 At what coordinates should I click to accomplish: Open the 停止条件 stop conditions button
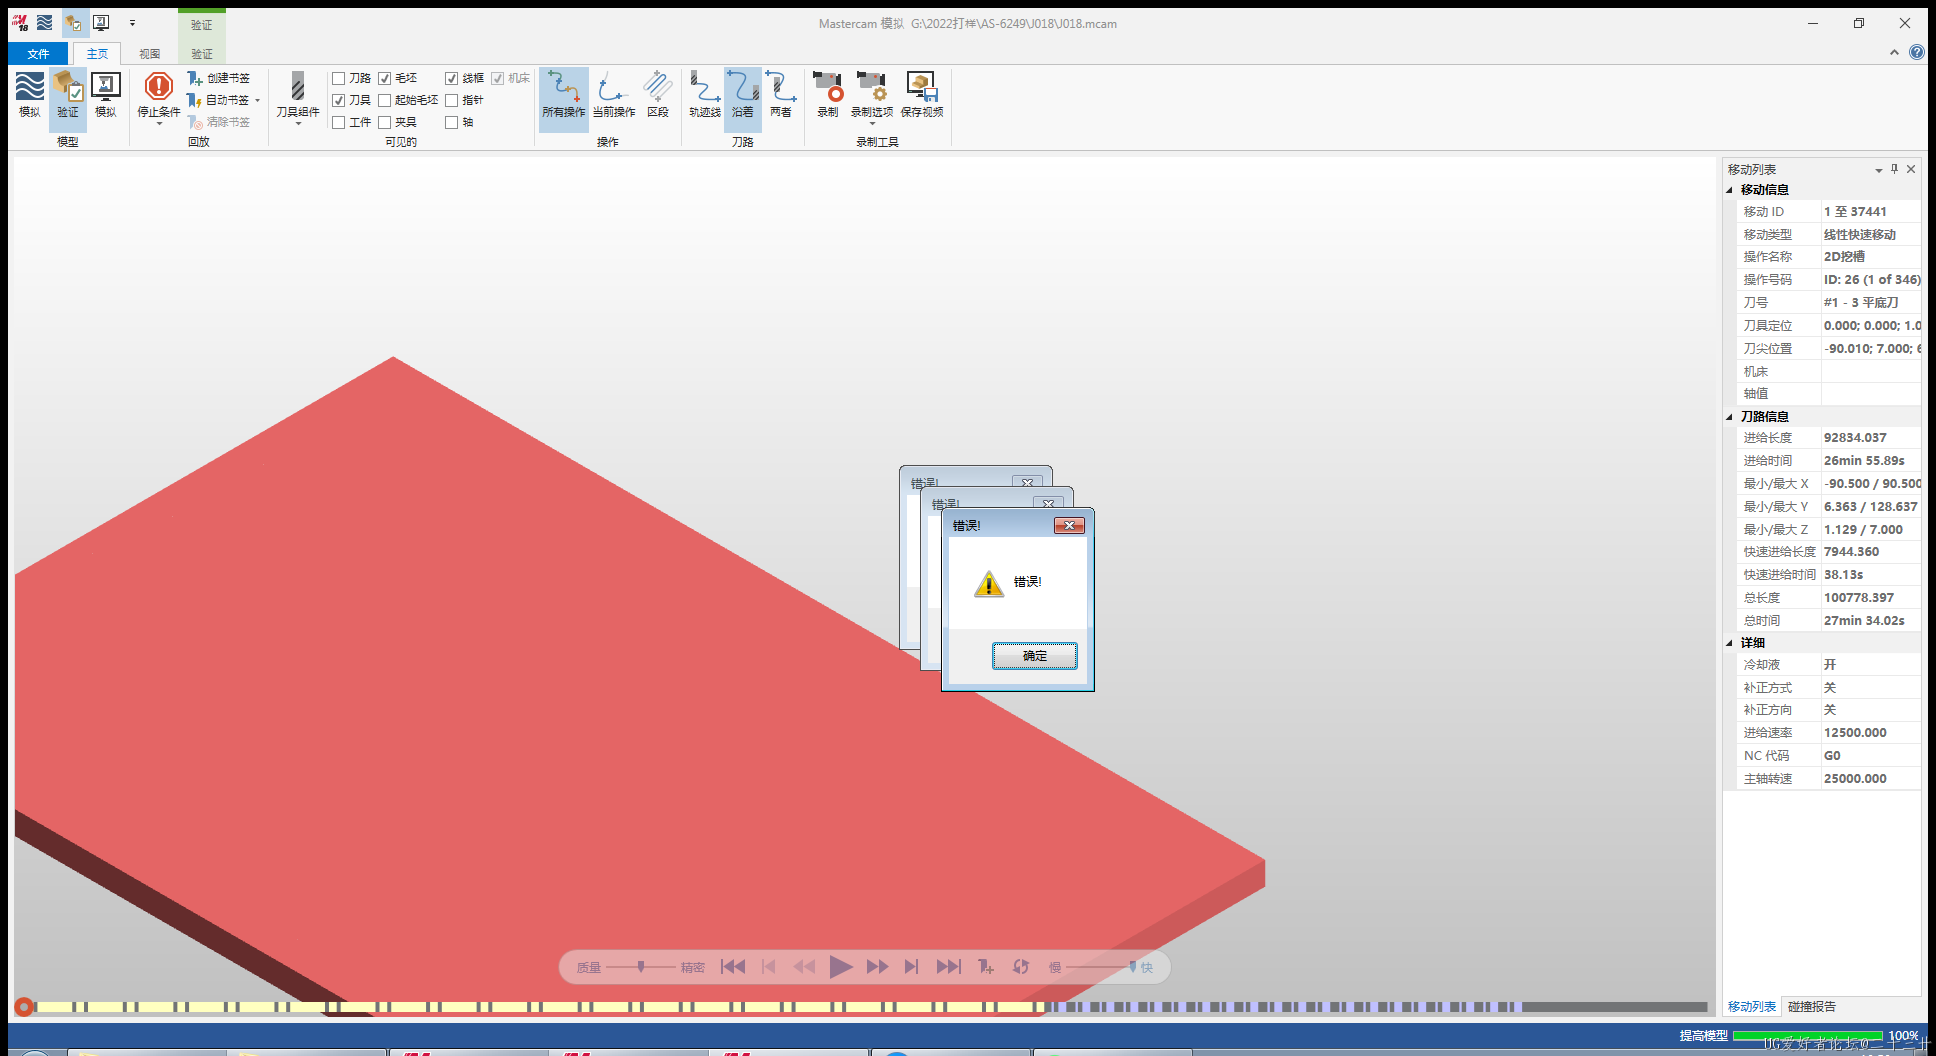coord(159,97)
